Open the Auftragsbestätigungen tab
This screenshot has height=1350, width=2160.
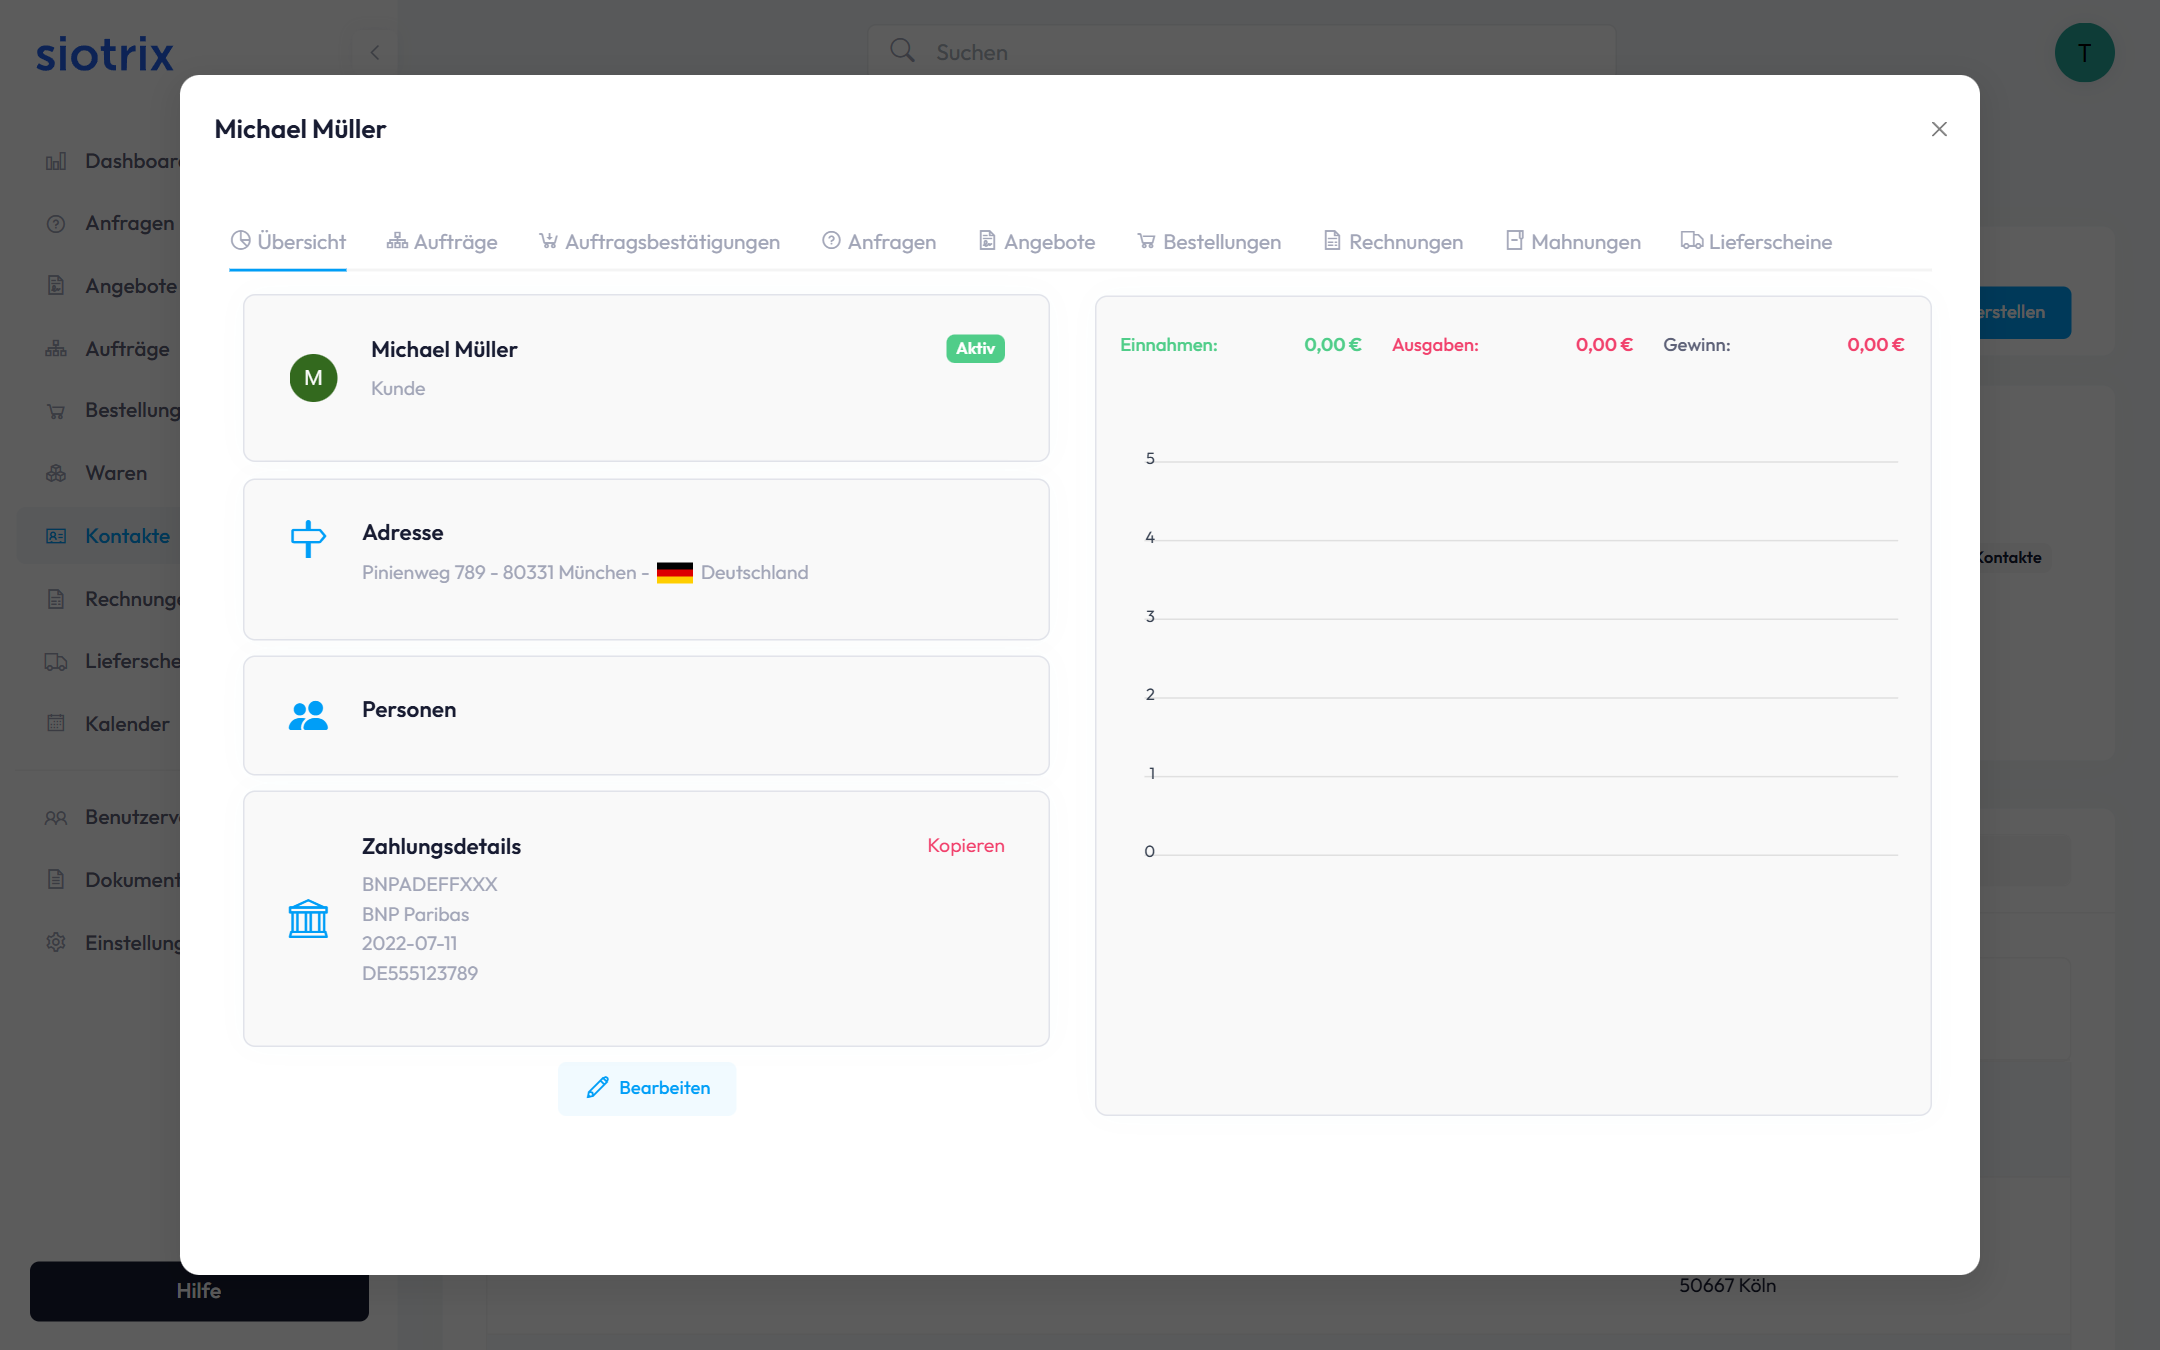(660, 242)
